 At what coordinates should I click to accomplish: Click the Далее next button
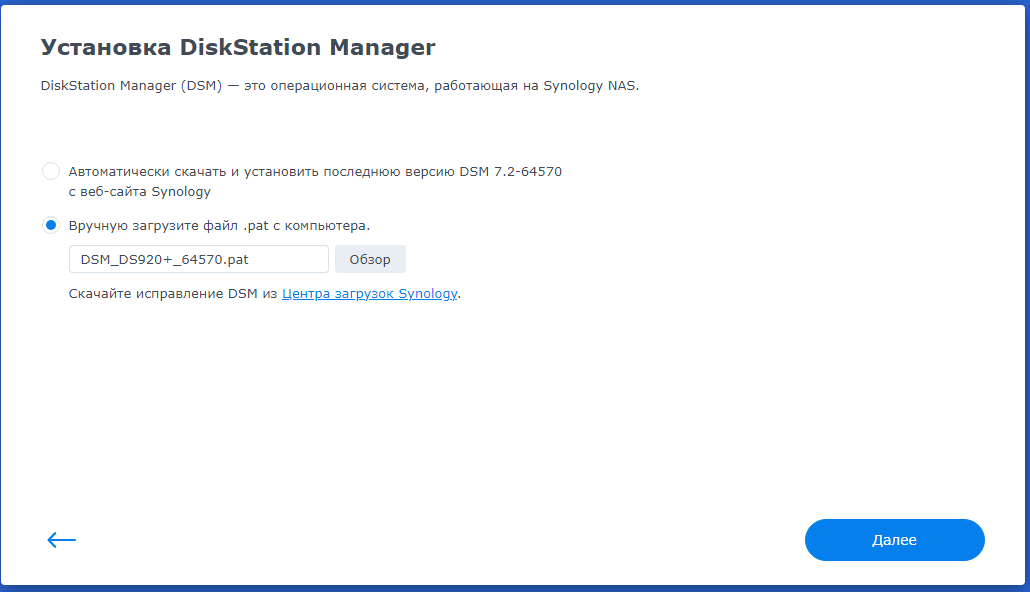point(894,540)
